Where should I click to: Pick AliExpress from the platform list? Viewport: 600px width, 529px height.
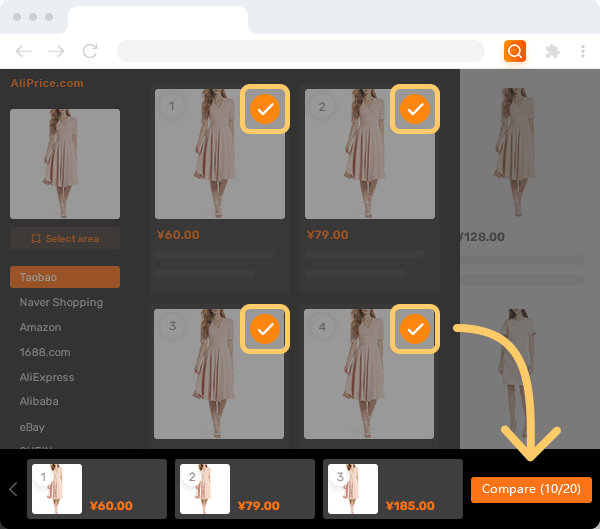[x=65, y=377]
